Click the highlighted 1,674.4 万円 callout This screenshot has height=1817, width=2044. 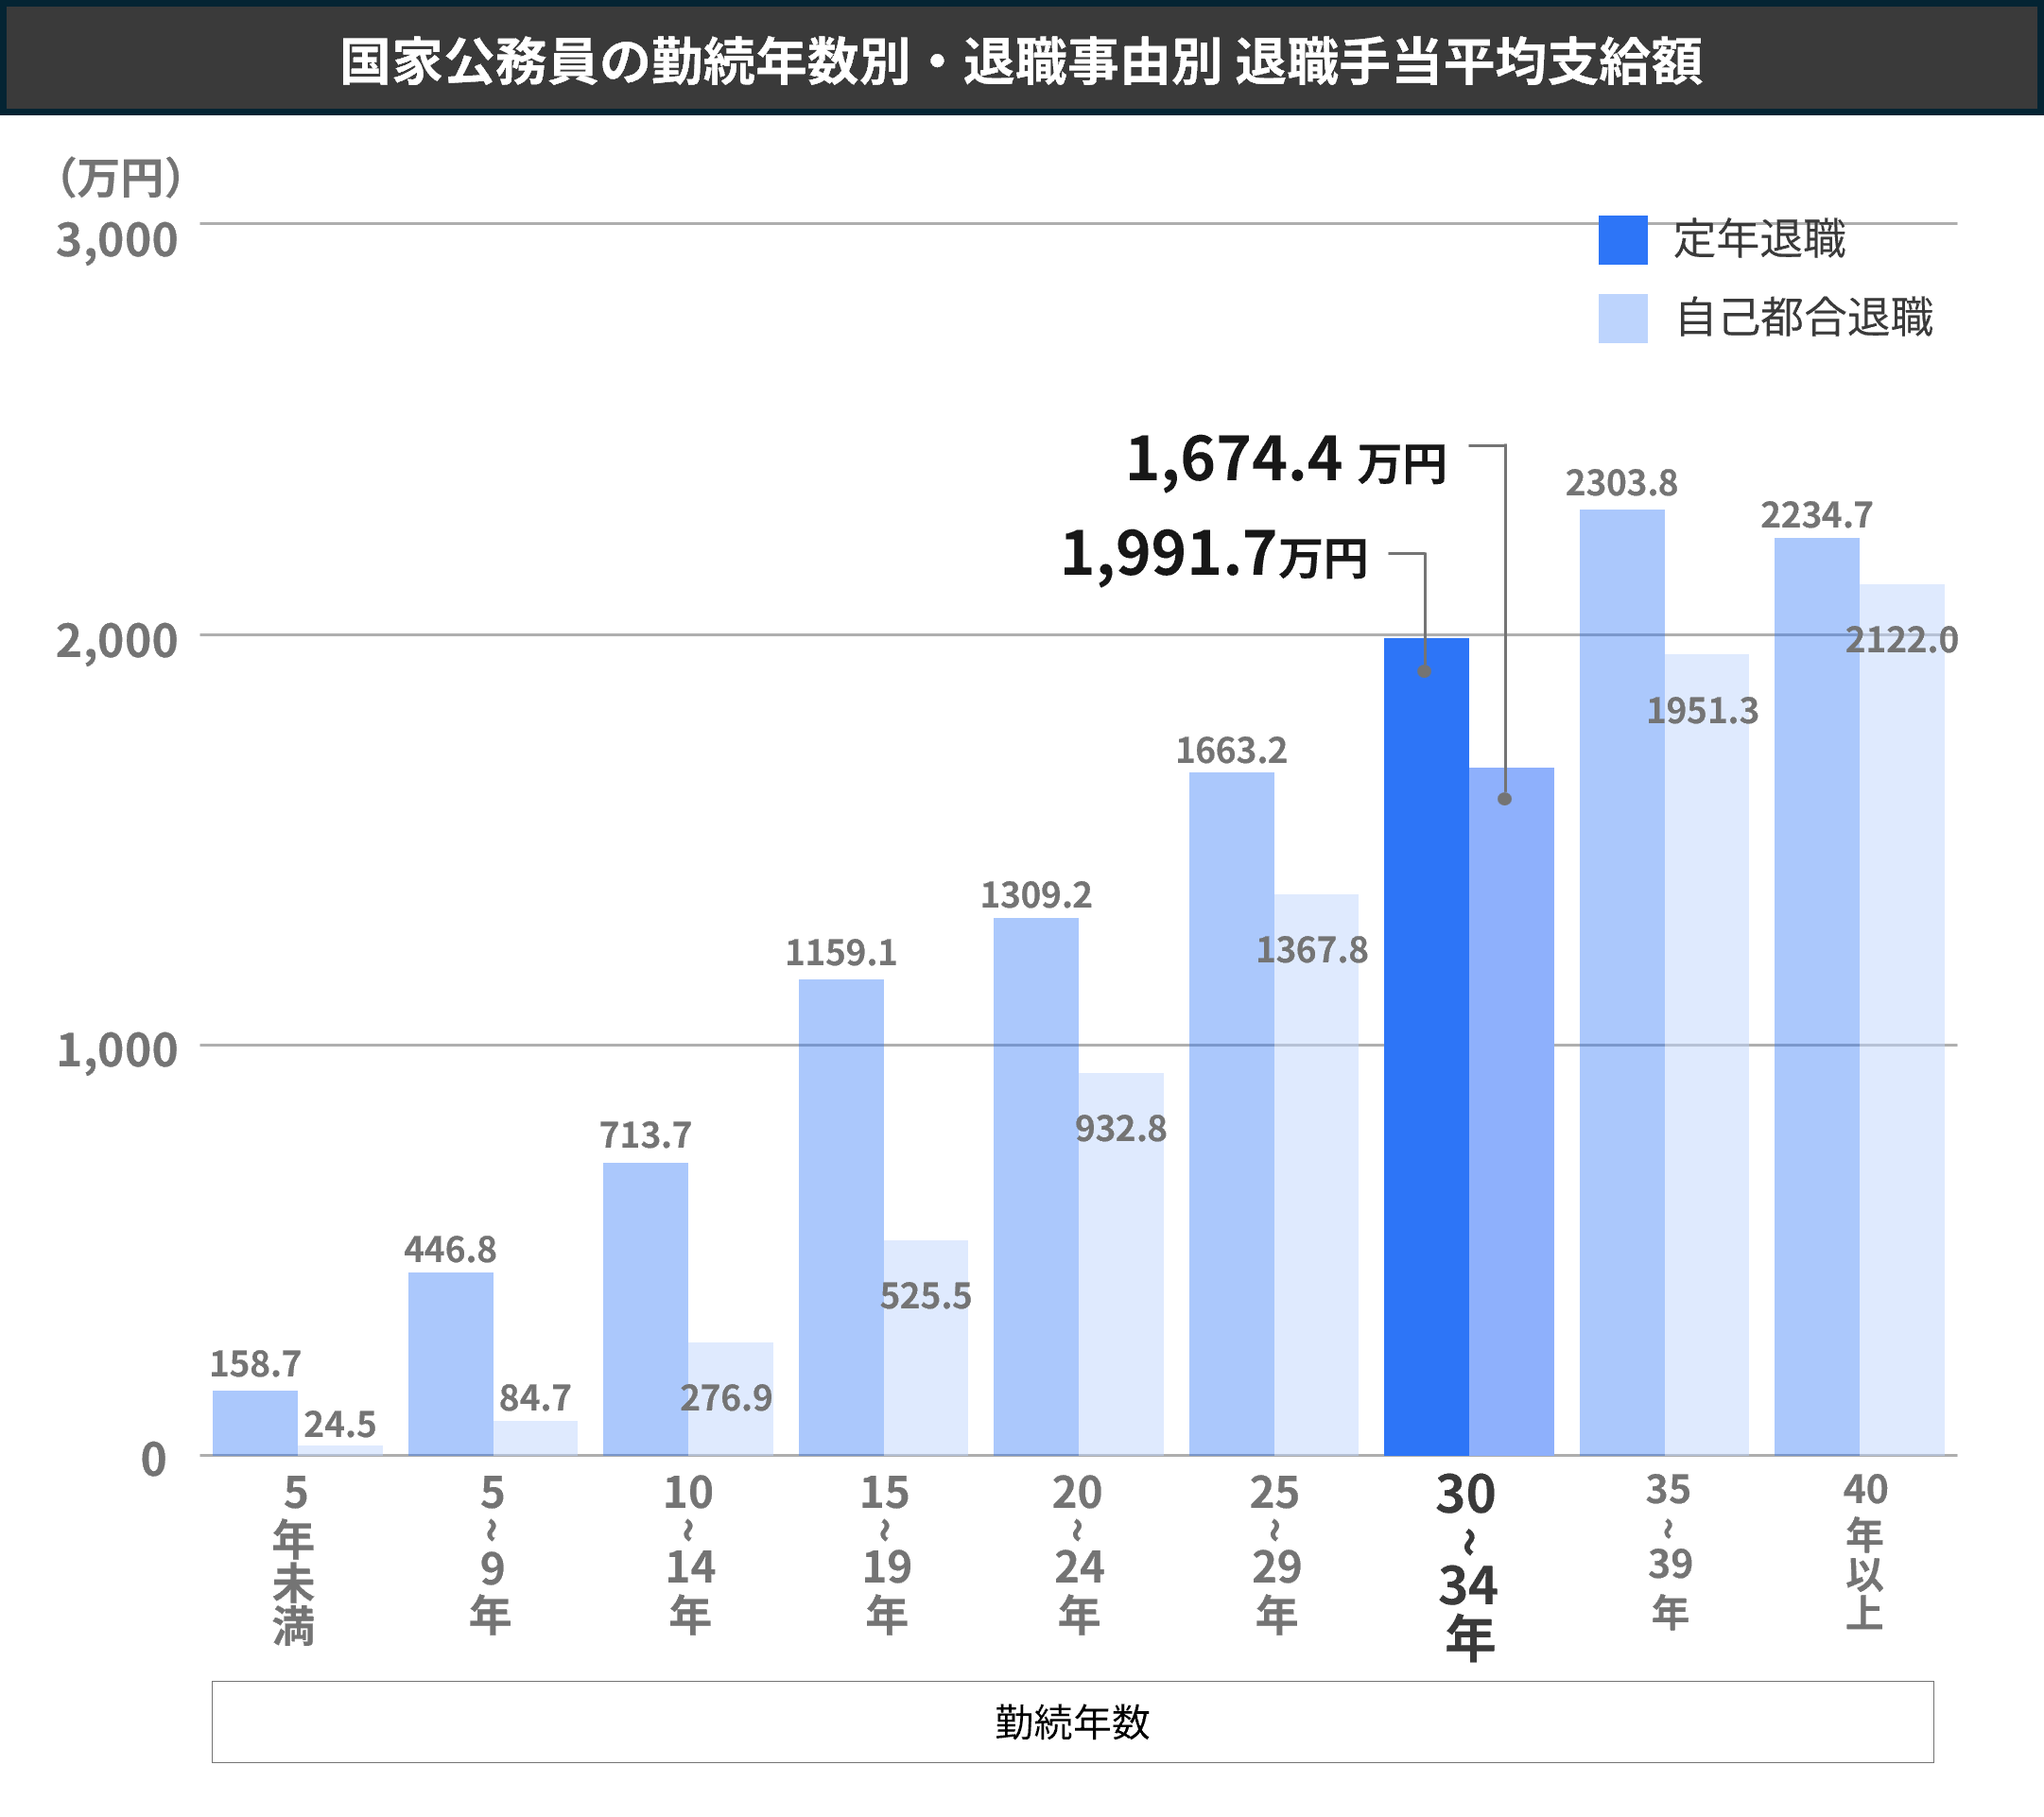coord(1286,460)
